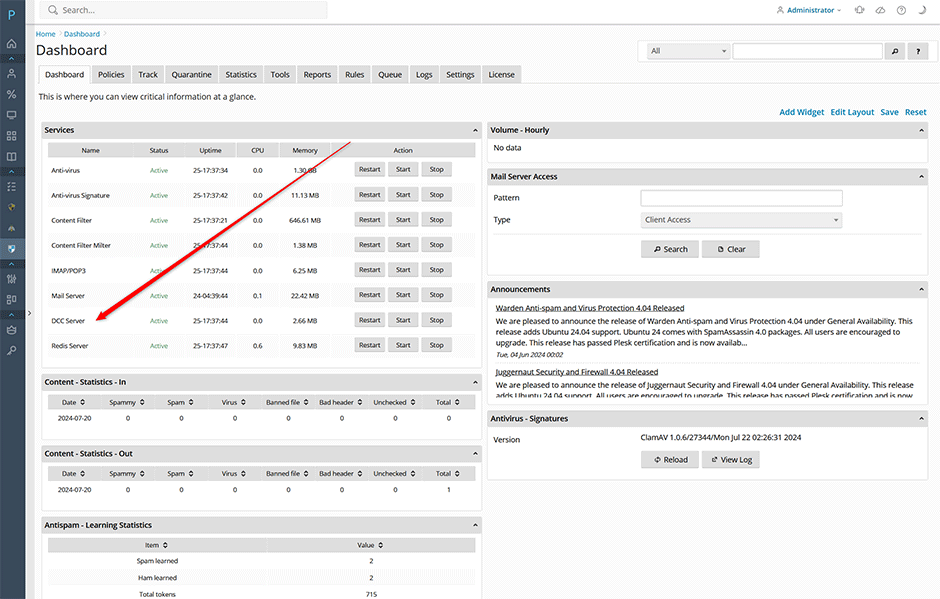Sort Learning Statistics by Item
Viewport: 940px width, 599px height.
pyautogui.click(x=156, y=545)
